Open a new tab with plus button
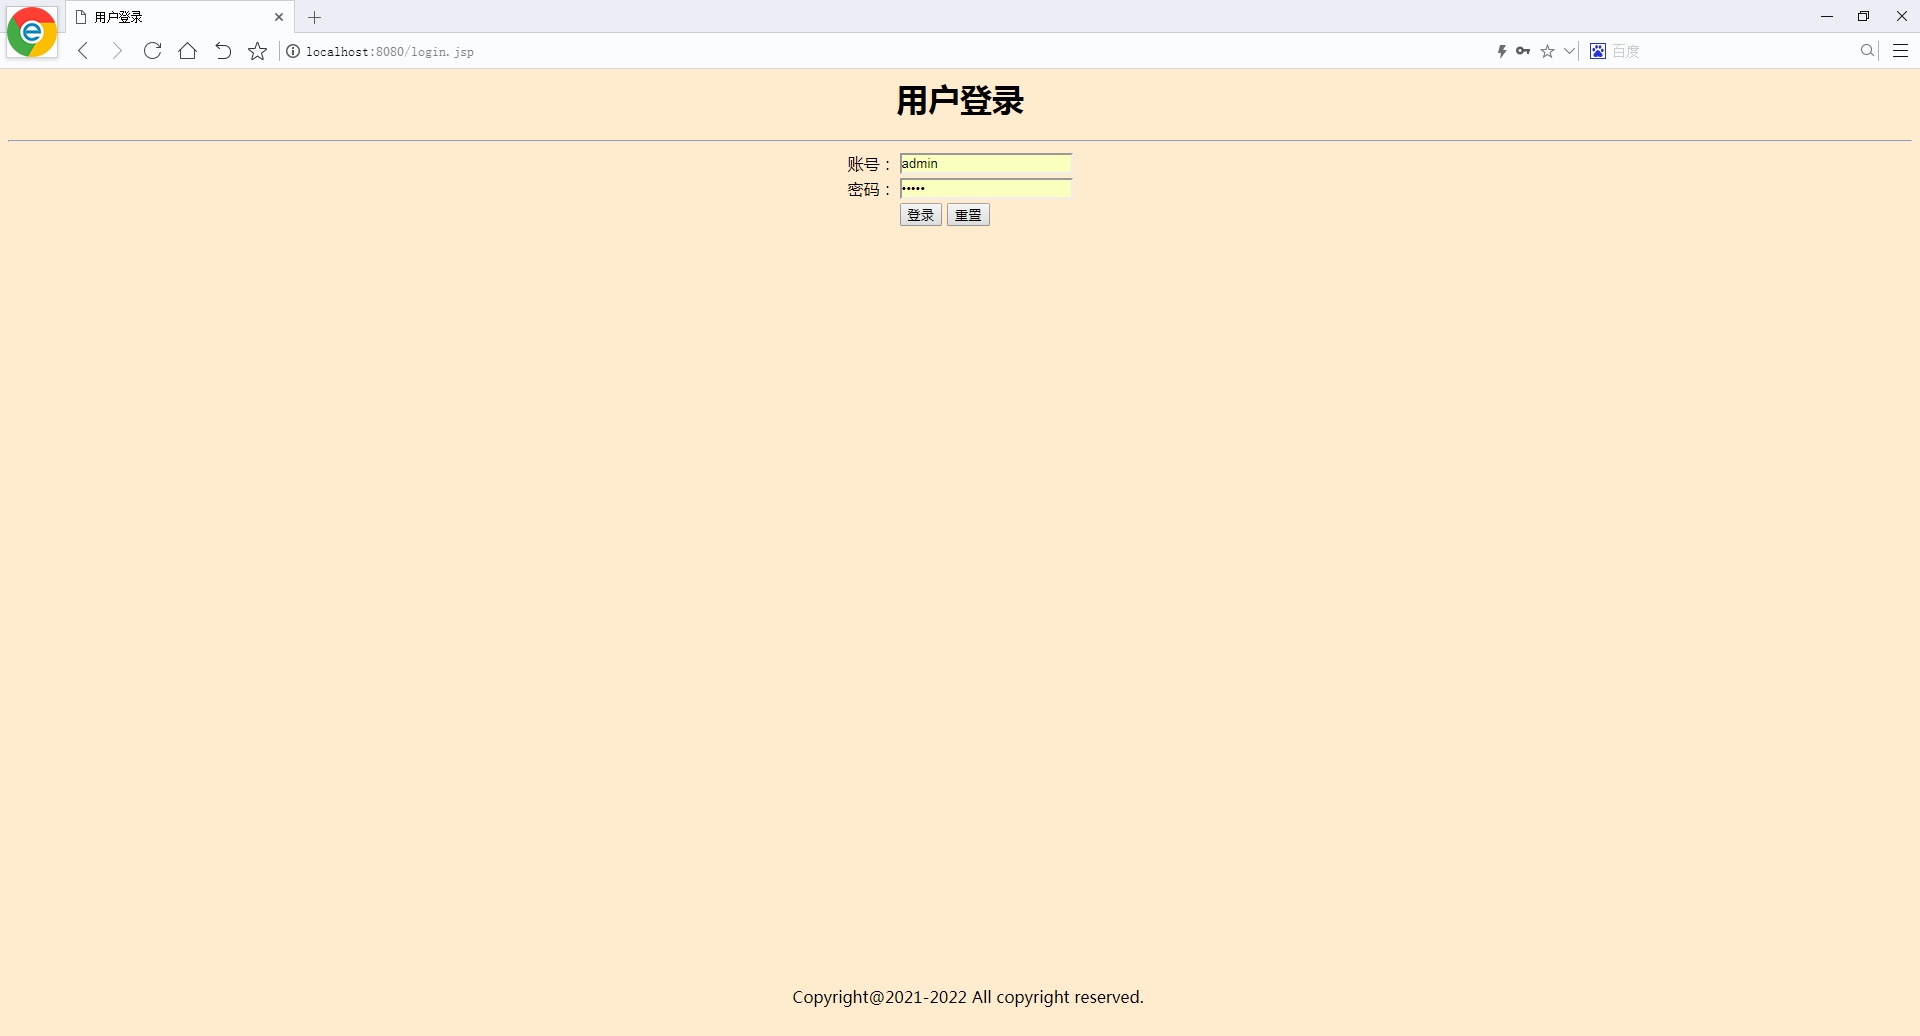Image resolution: width=1920 pixels, height=1036 pixels. [314, 17]
